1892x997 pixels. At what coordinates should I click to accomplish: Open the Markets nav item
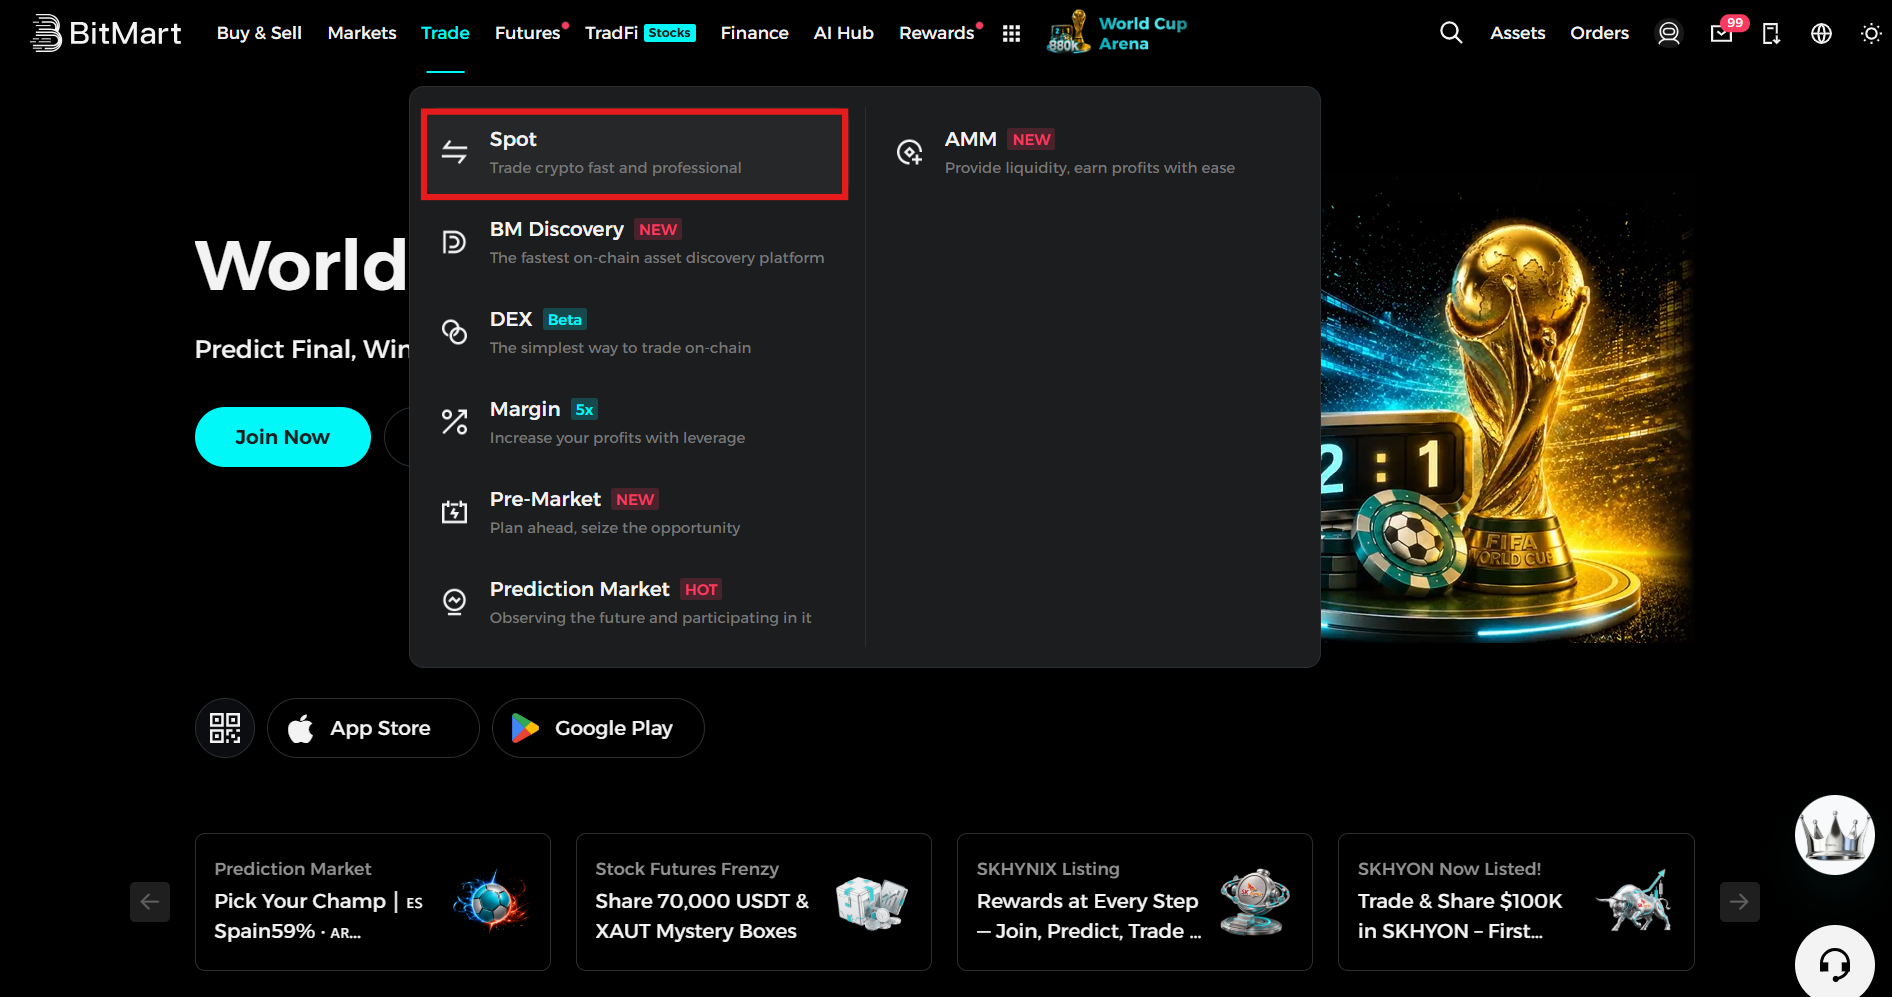[362, 33]
